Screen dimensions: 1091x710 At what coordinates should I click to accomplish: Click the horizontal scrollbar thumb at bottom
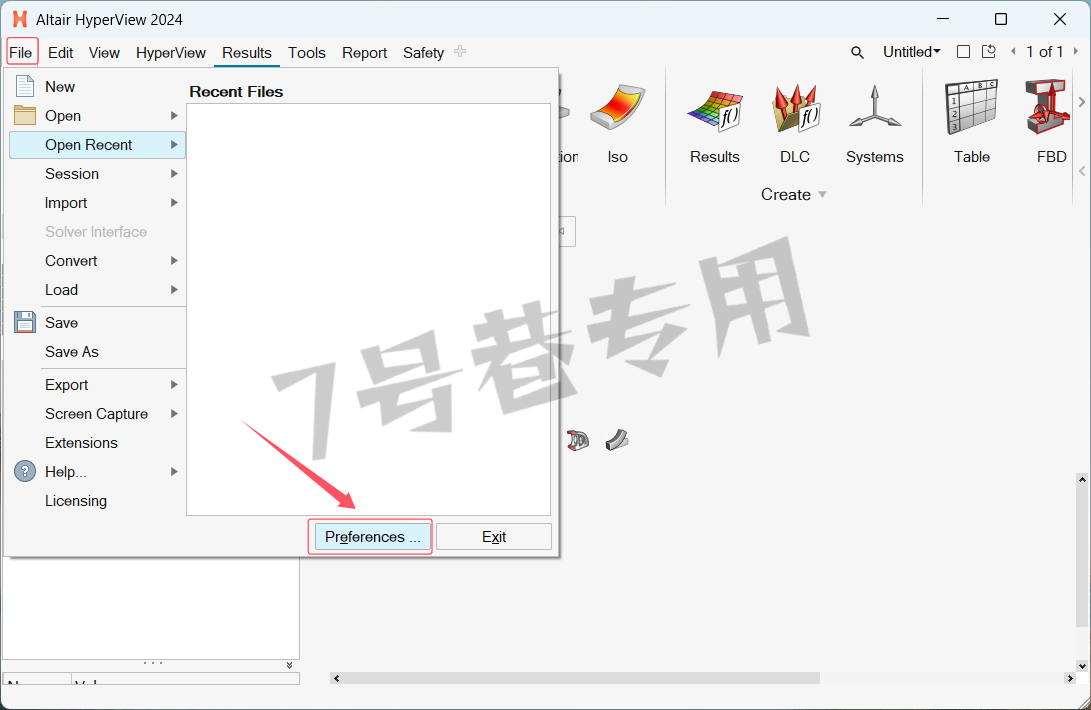pyautogui.click(x=582, y=678)
